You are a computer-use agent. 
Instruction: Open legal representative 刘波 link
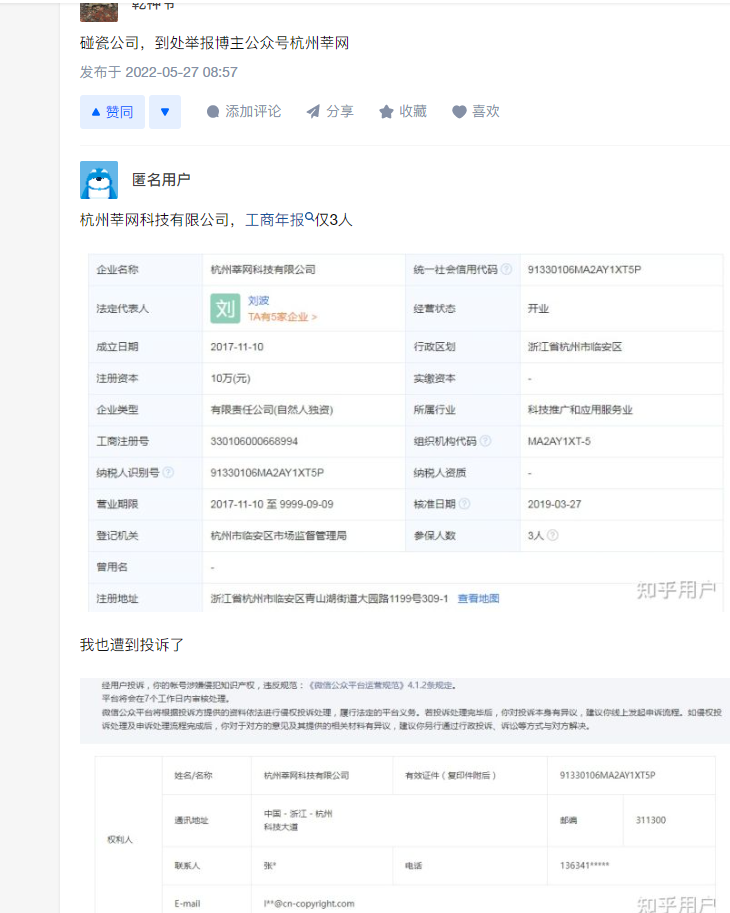click(258, 300)
